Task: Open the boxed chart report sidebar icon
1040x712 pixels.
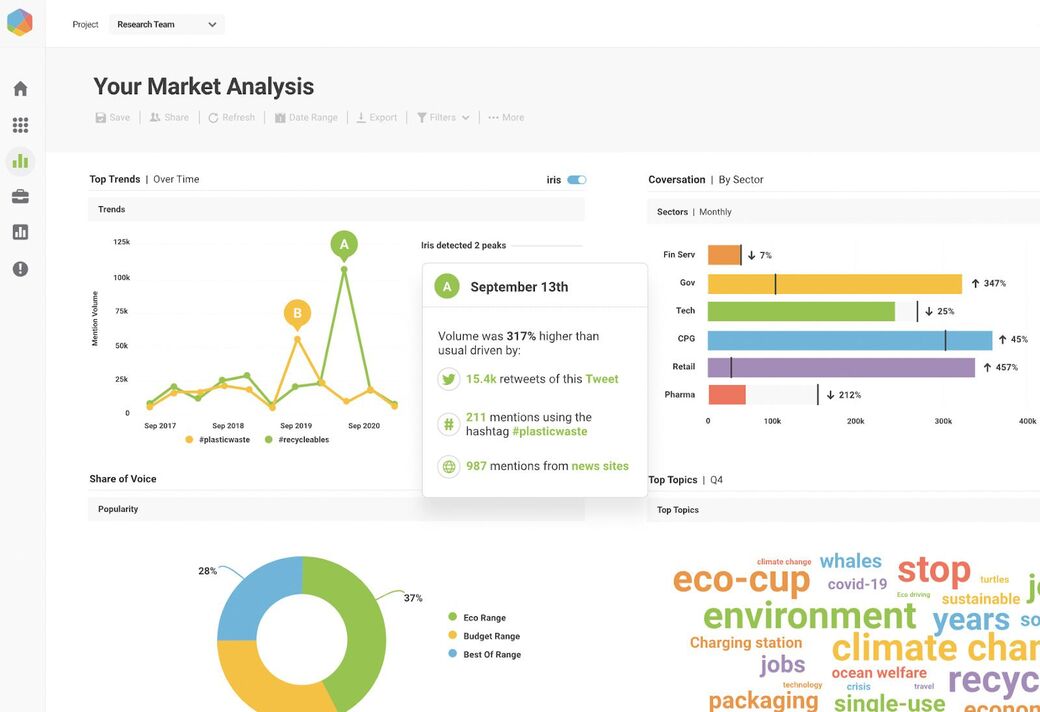Action: 21,232
